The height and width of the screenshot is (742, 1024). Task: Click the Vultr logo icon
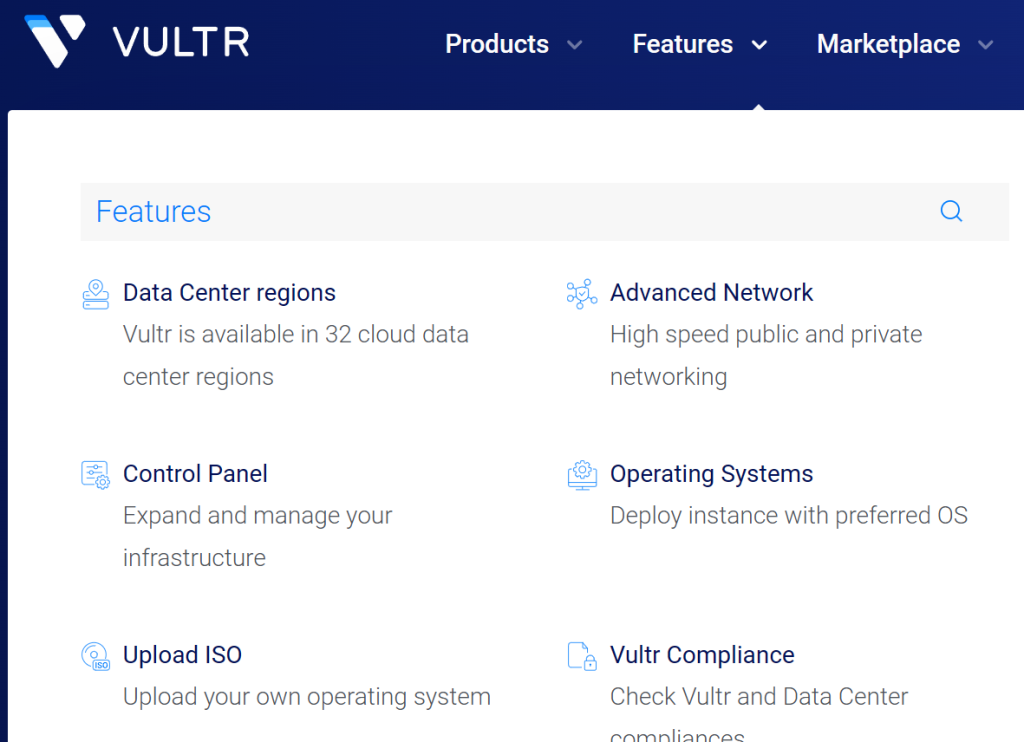point(55,41)
